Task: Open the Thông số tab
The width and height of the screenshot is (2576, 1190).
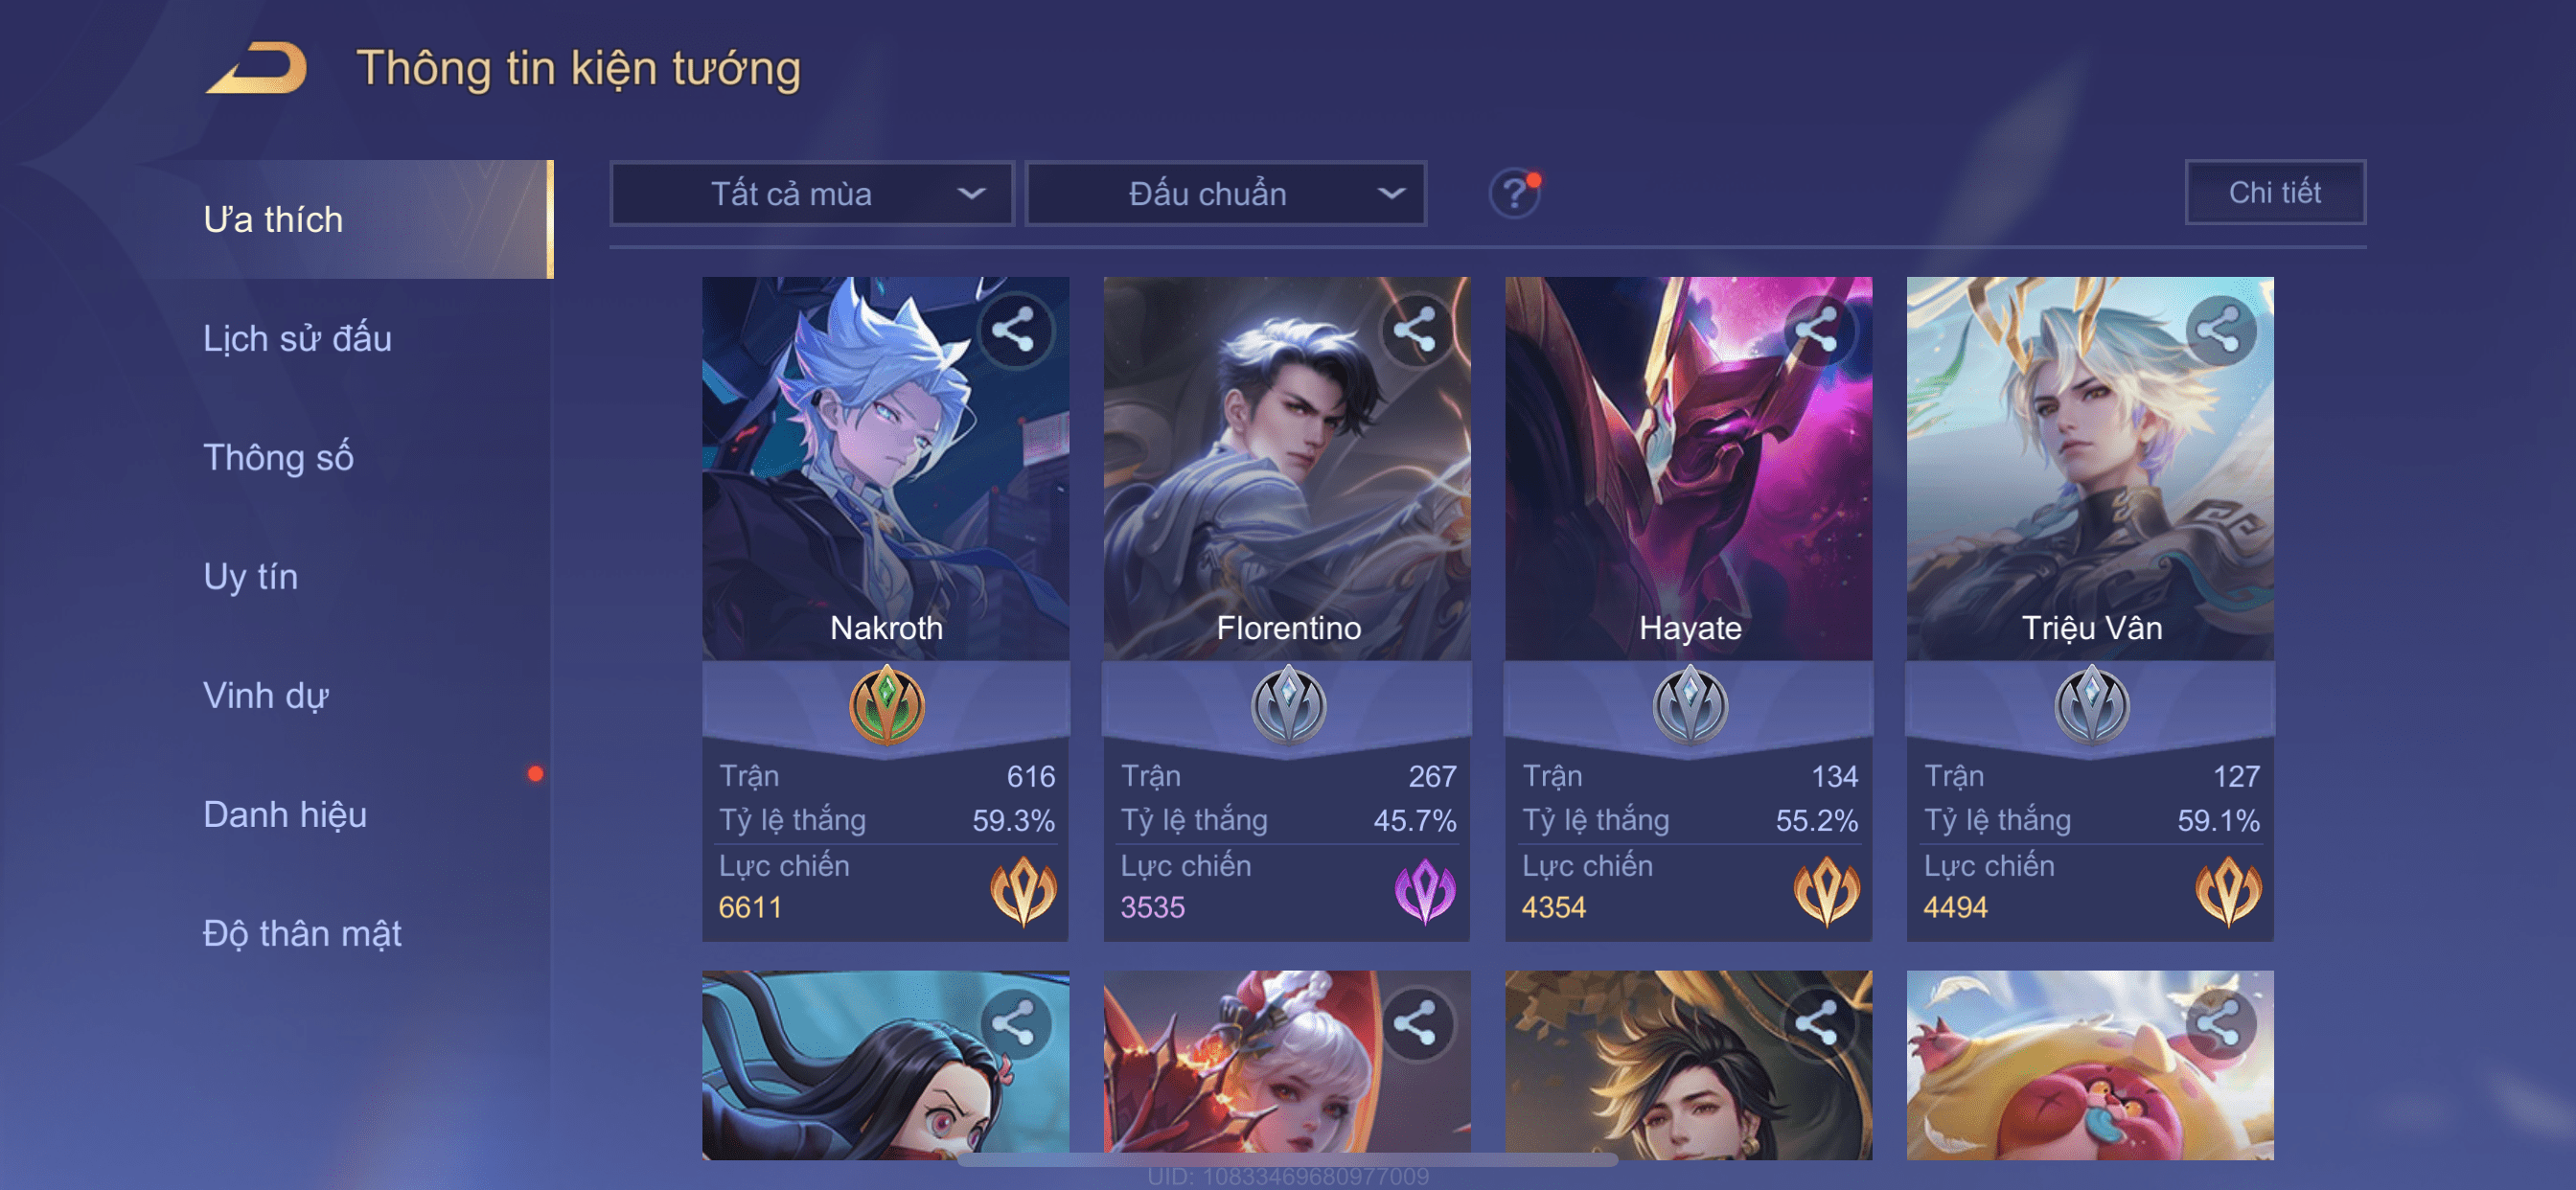Action: point(278,457)
